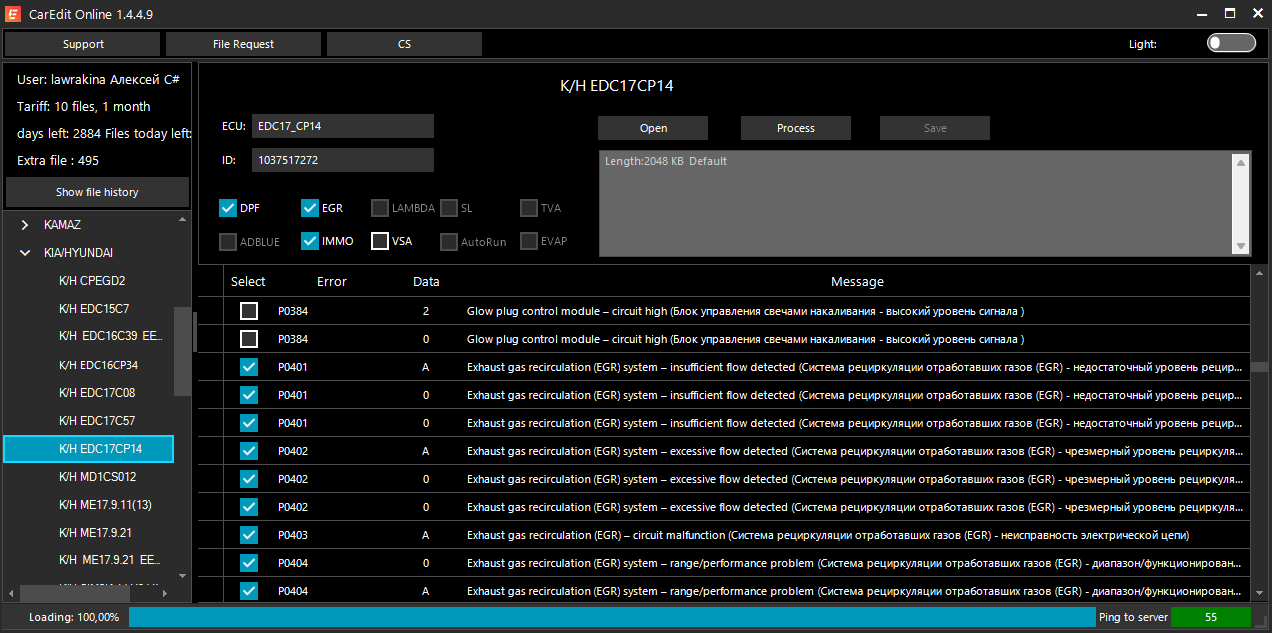Expand the KAMAZ tree node
This screenshot has height=633, width=1272.
tap(25, 225)
